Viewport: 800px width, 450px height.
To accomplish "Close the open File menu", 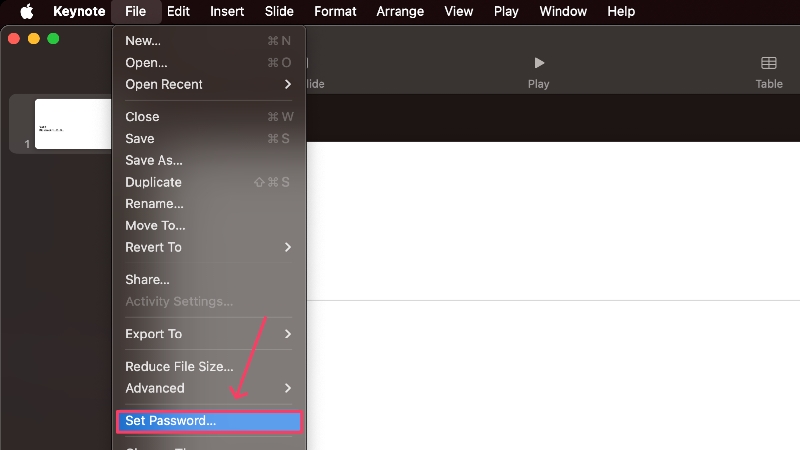I will (x=136, y=11).
